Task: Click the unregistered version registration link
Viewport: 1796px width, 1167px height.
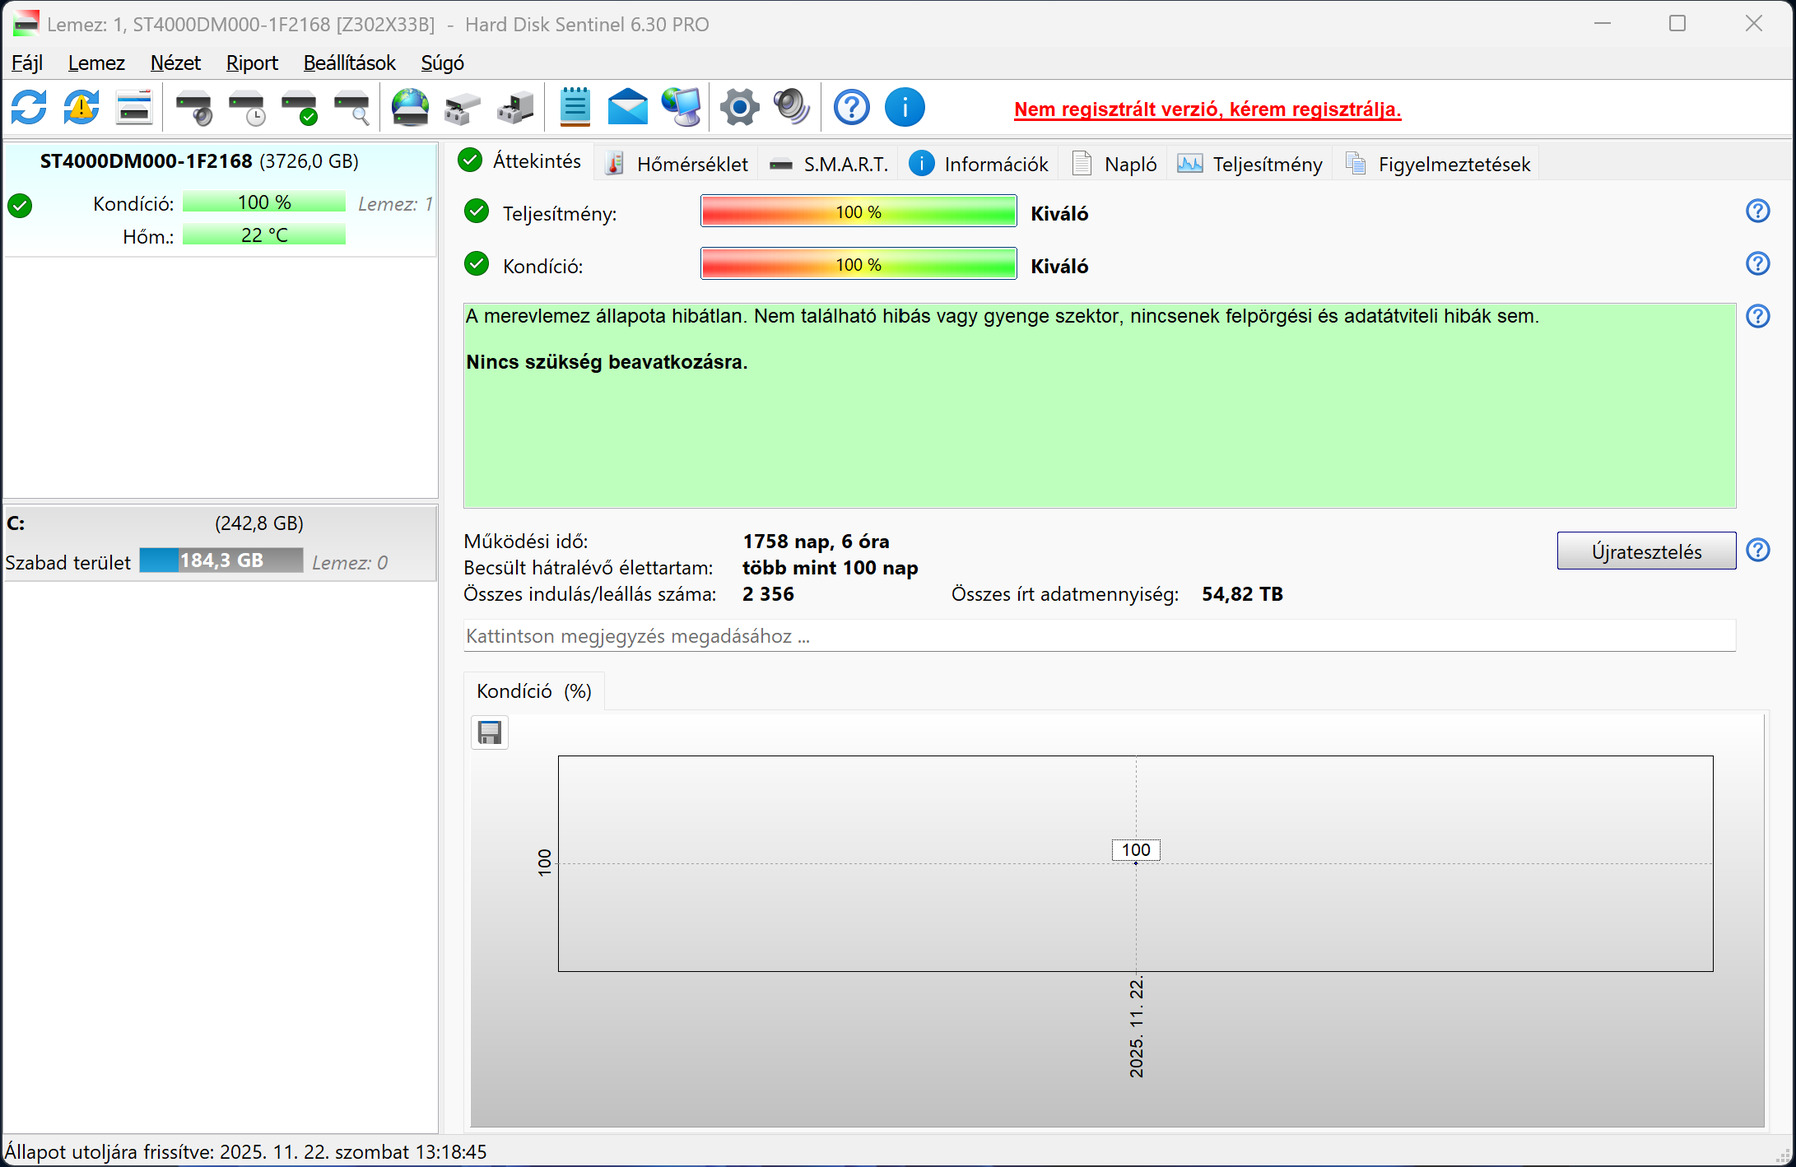Action: pyautogui.click(x=1207, y=109)
